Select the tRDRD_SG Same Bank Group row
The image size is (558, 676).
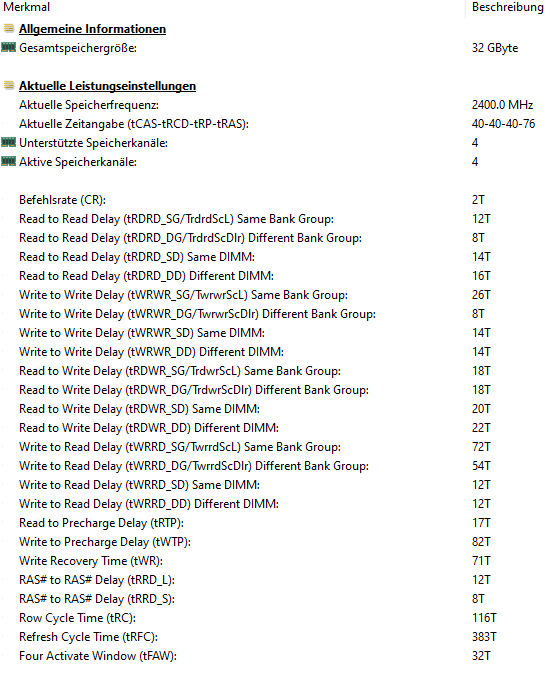[x=279, y=219]
